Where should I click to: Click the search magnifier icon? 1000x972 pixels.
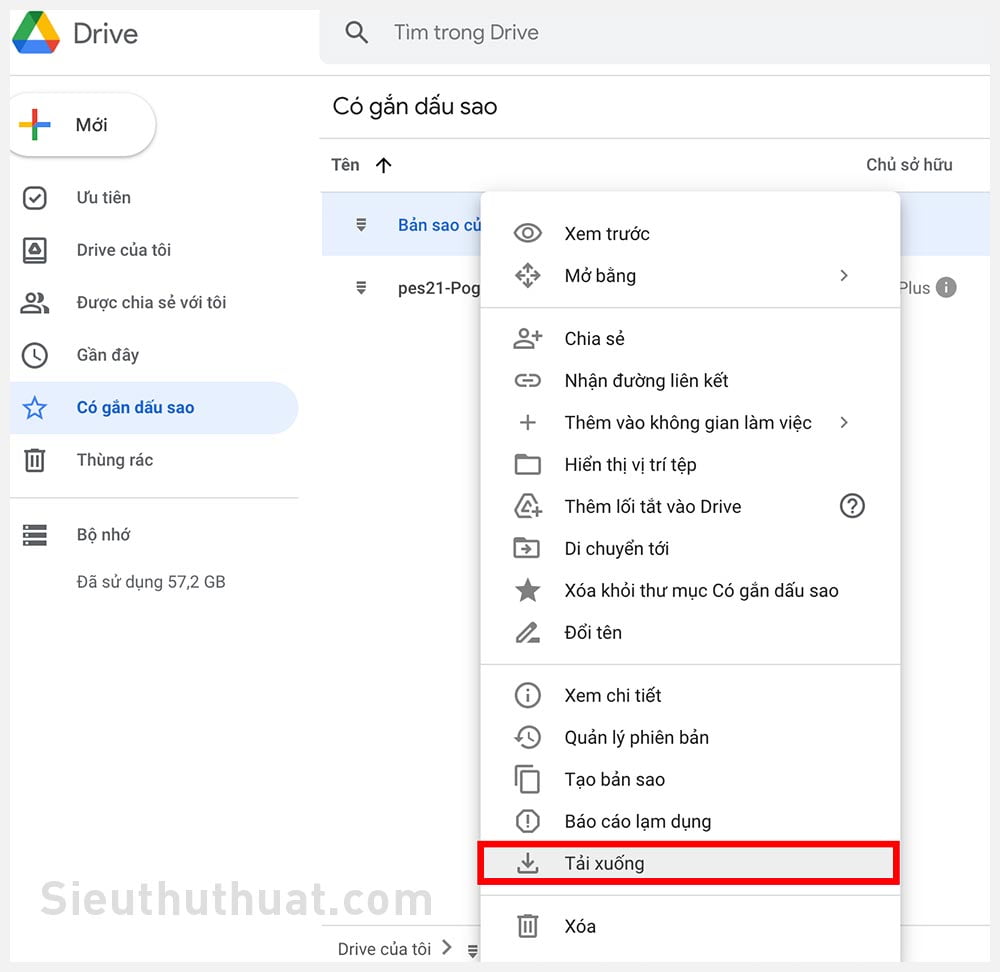(x=356, y=32)
